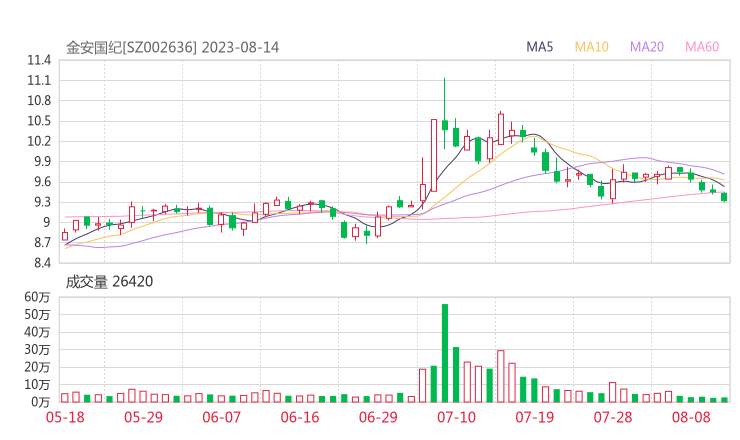The width and height of the screenshot is (740, 440).
Task: Click the MA20 legend label
Action: 647,47
